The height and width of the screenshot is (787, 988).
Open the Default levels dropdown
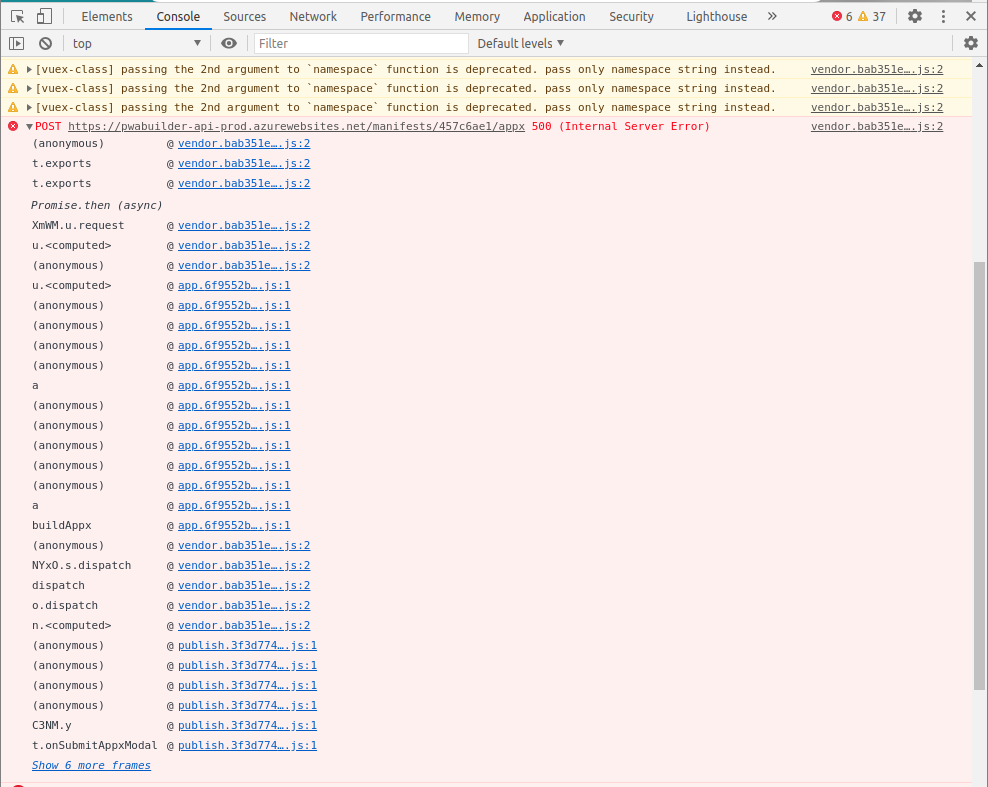(x=520, y=43)
